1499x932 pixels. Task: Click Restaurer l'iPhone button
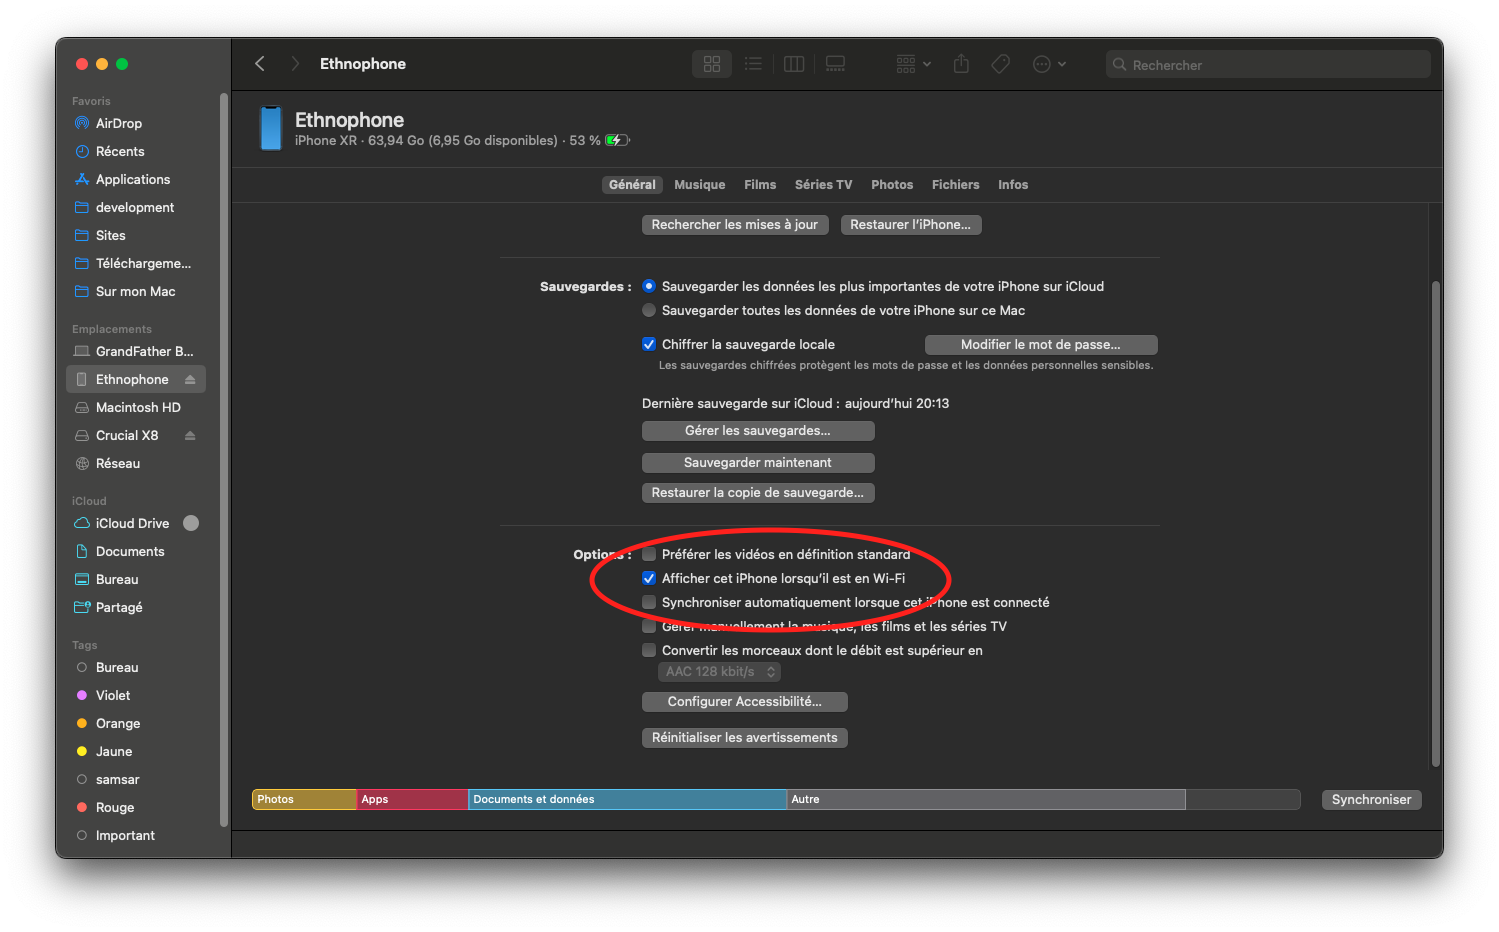[911, 225]
